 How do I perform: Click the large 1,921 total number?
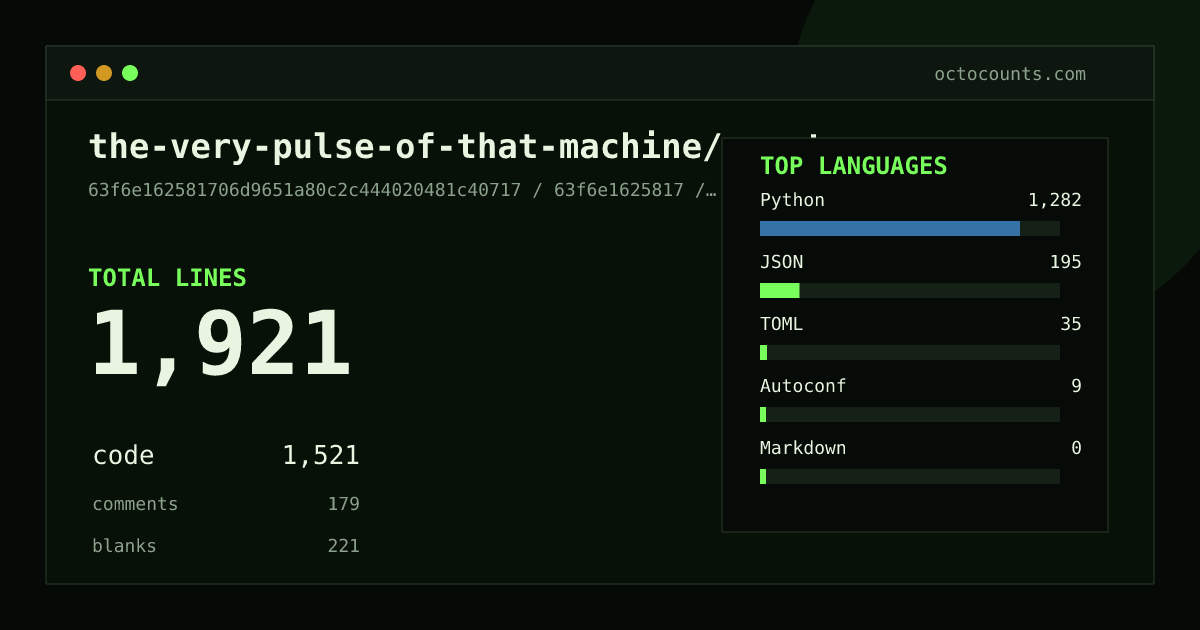tap(221, 346)
